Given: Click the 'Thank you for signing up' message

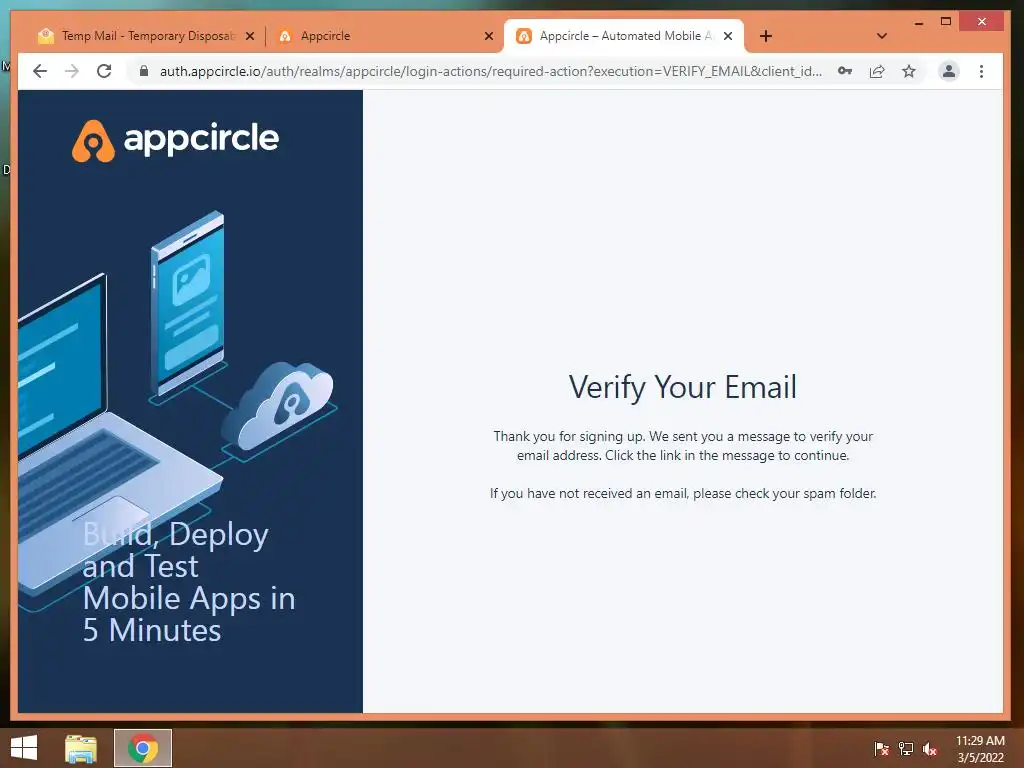Looking at the screenshot, I should [683, 445].
